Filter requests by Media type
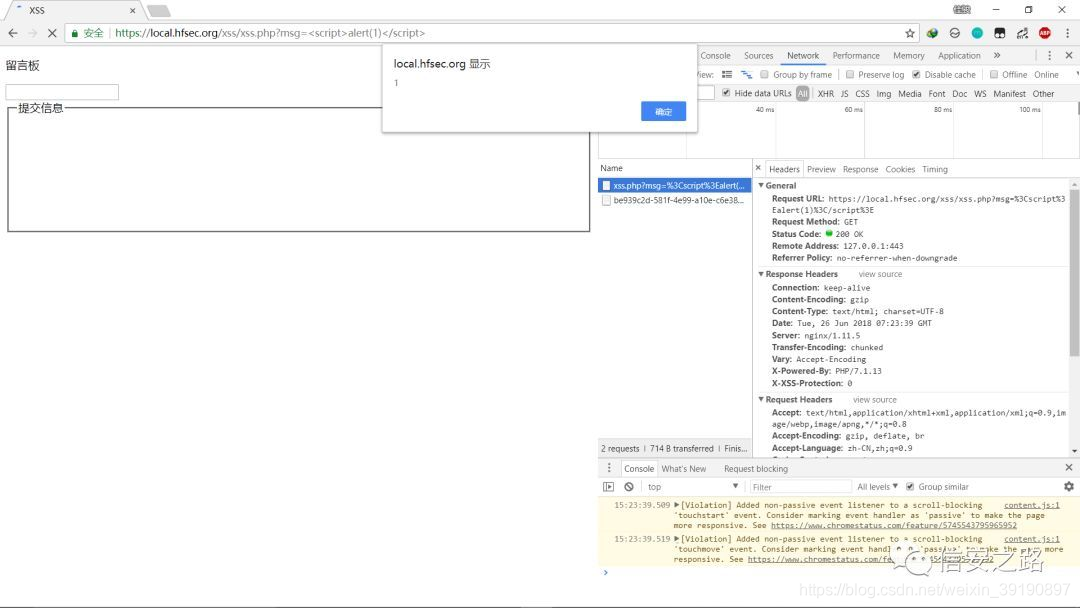The width and height of the screenshot is (1080, 608). (909, 94)
